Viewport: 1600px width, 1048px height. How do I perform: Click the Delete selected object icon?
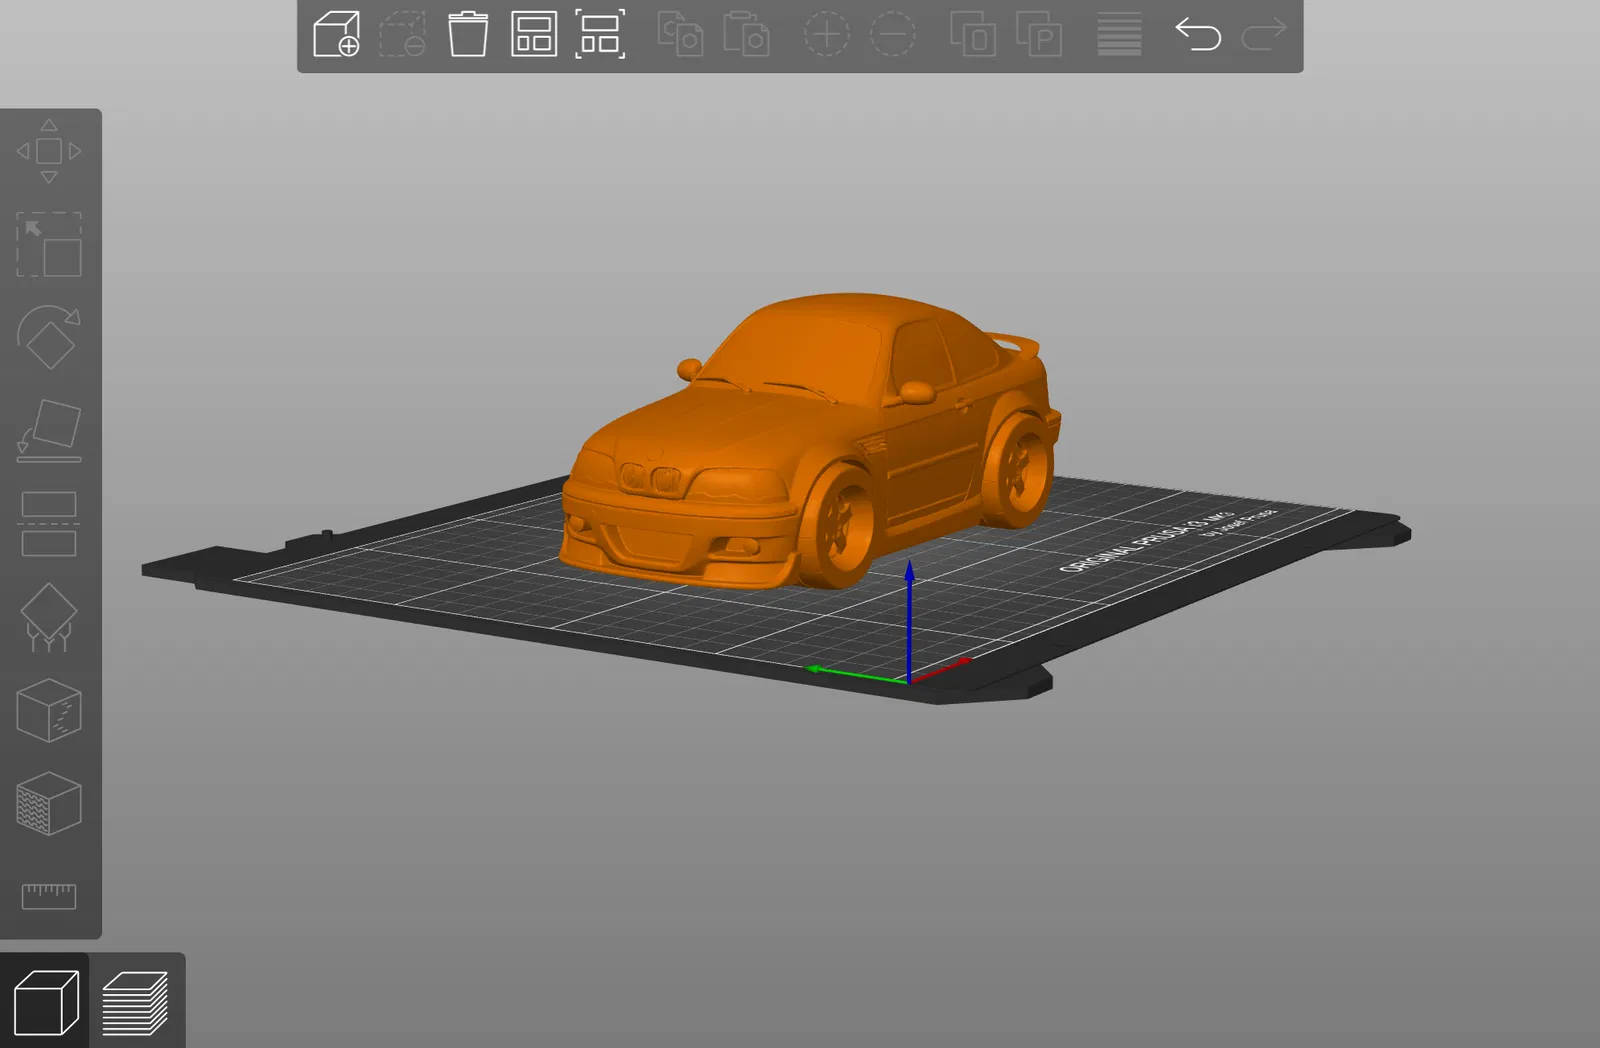point(402,35)
